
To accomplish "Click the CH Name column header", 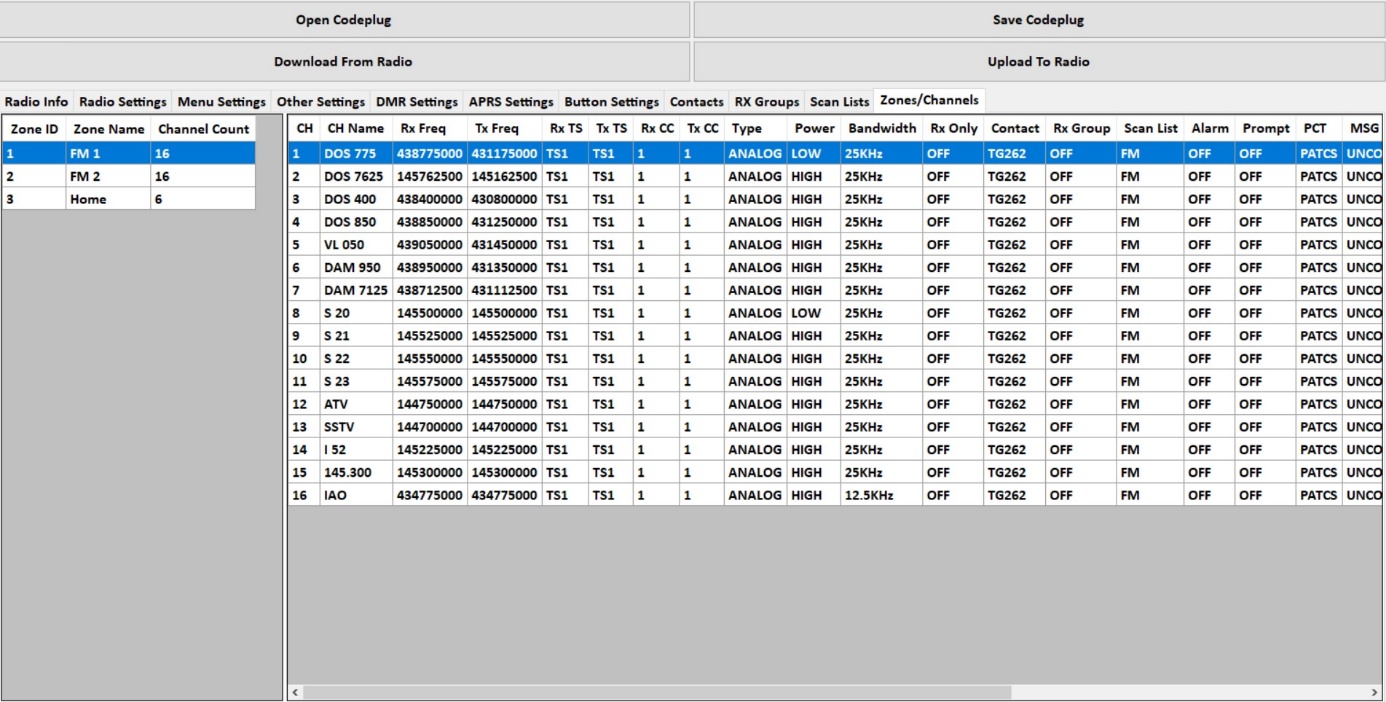I will coord(355,129).
